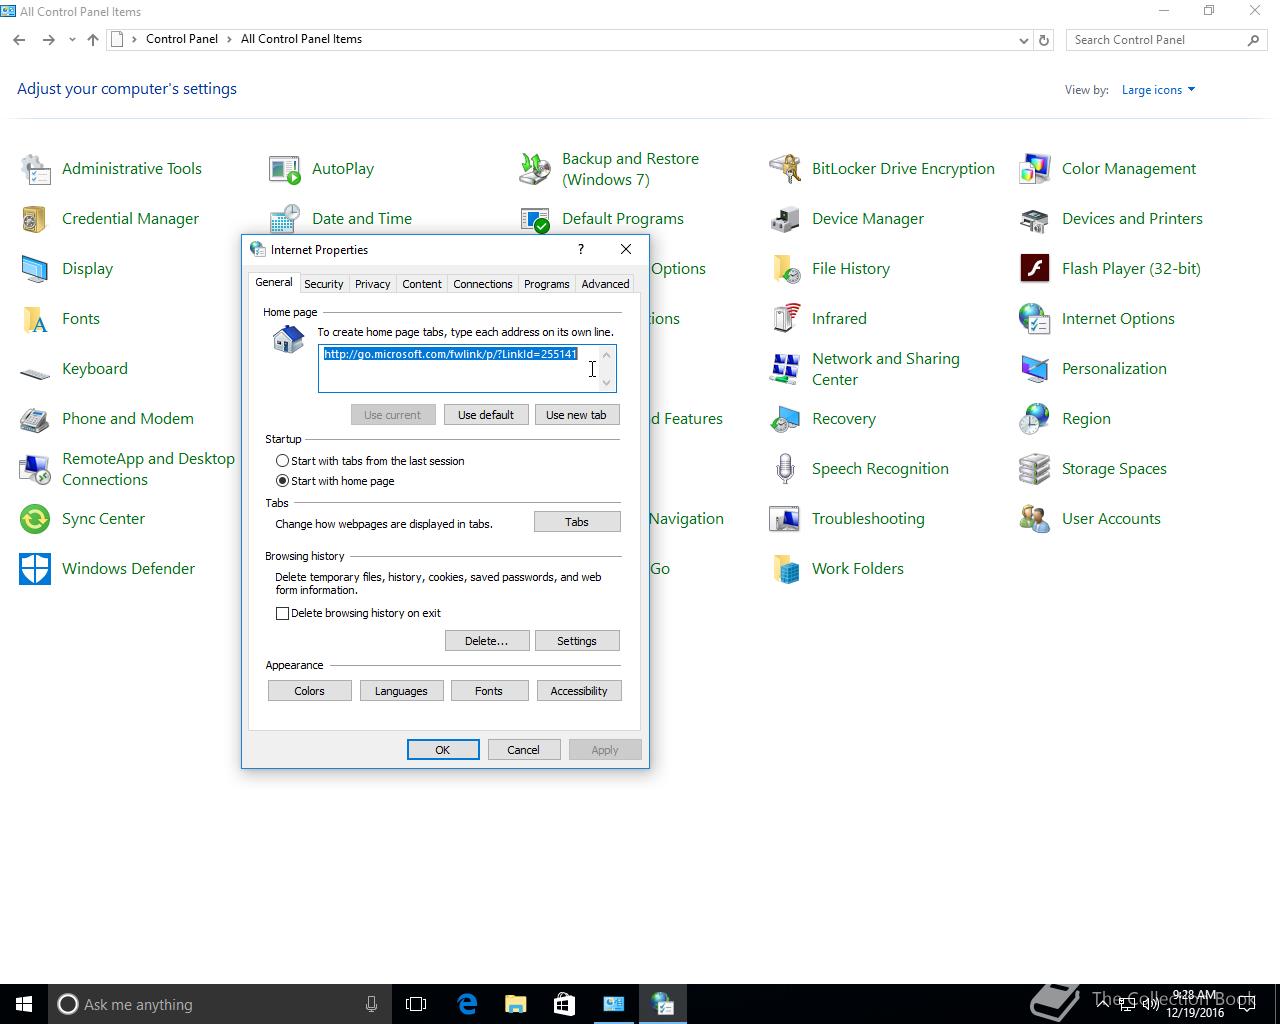Open the Color Management icon
Image resolution: width=1280 pixels, height=1024 pixels.
[1035, 169]
